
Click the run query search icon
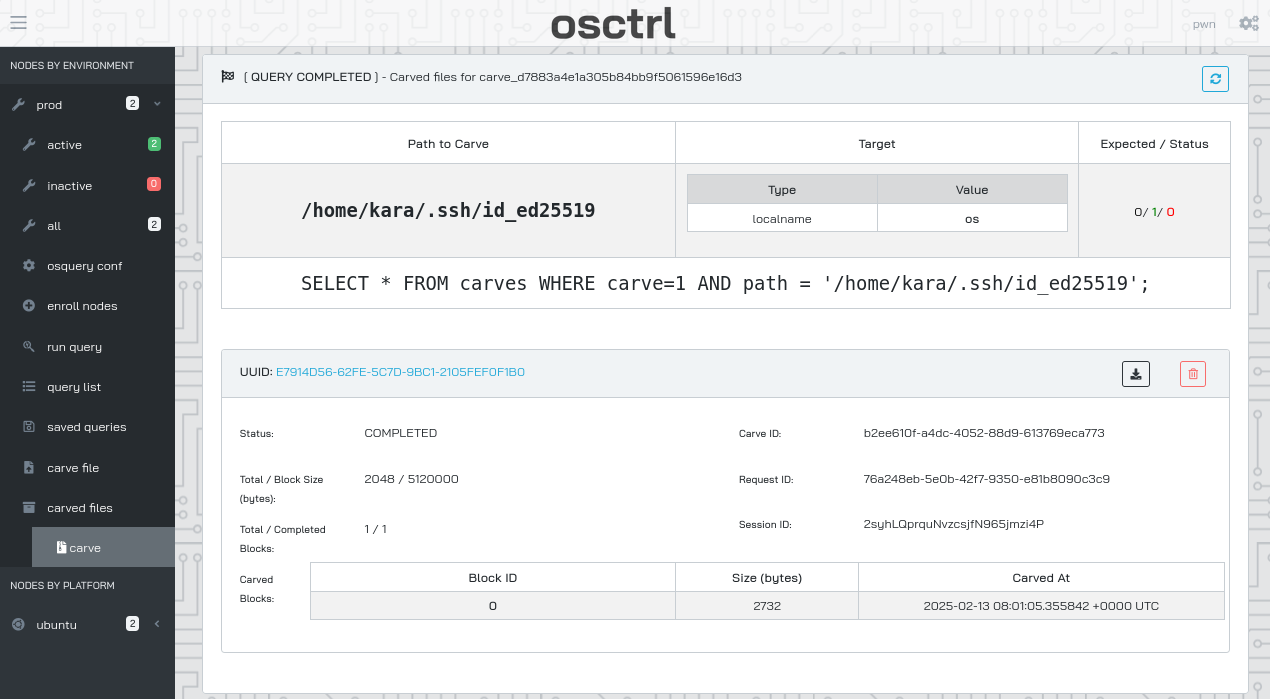(x=28, y=347)
